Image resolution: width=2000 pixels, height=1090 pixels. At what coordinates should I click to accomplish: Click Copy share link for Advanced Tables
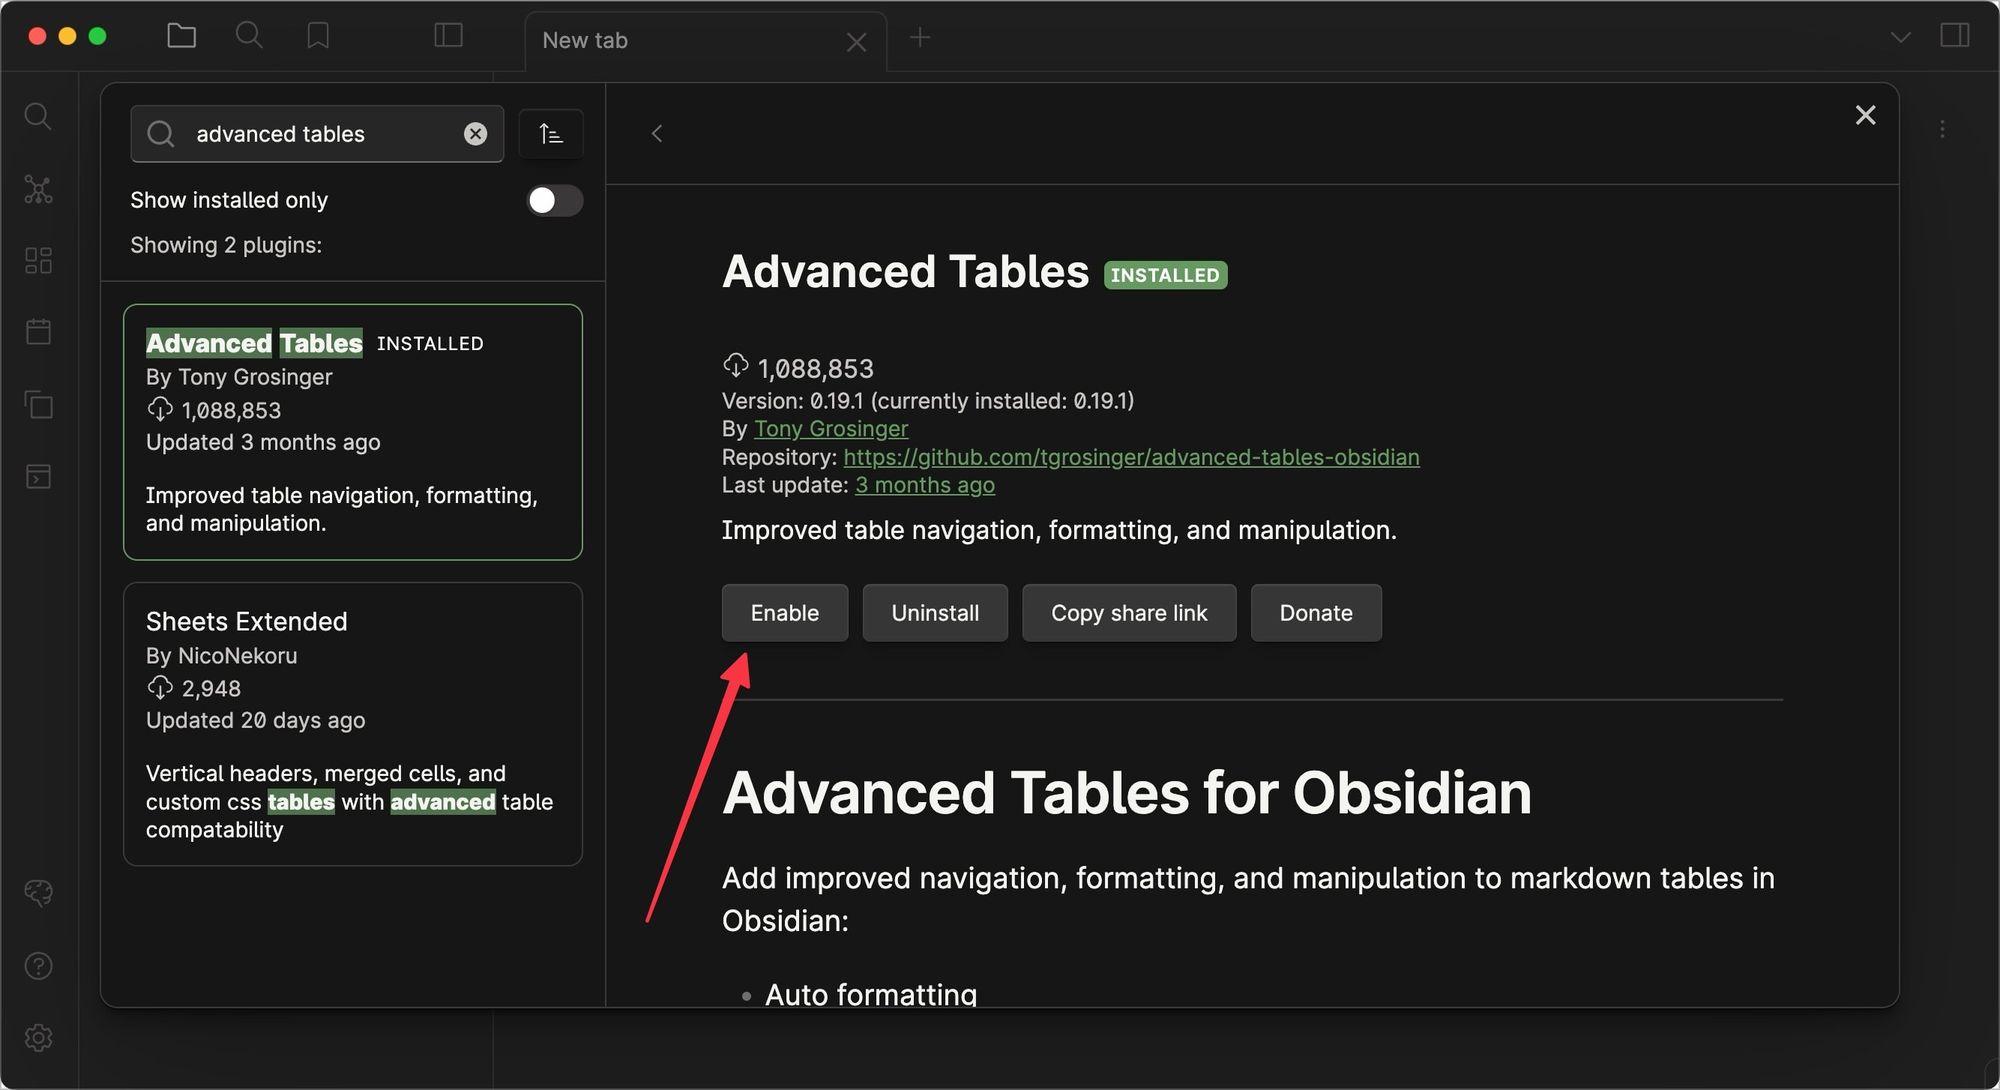pyautogui.click(x=1129, y=612)
